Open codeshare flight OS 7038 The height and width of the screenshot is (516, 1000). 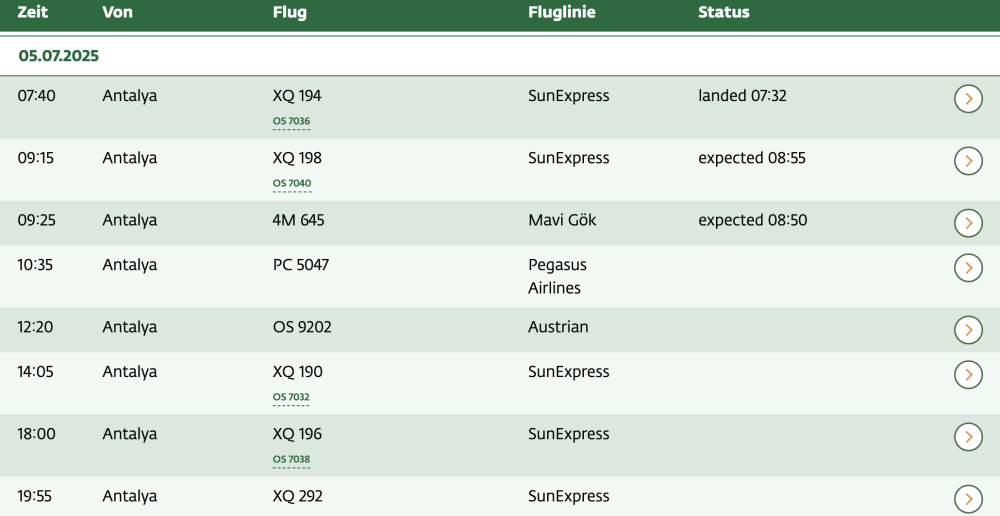click(x=291, y=460)
